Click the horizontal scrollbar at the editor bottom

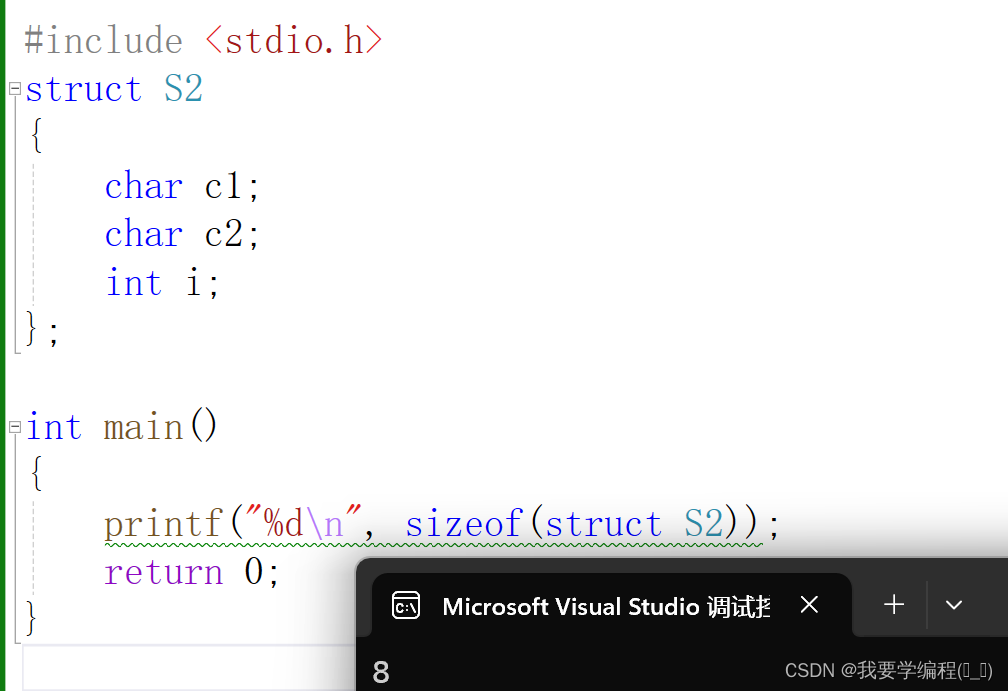tap(180, 668)
